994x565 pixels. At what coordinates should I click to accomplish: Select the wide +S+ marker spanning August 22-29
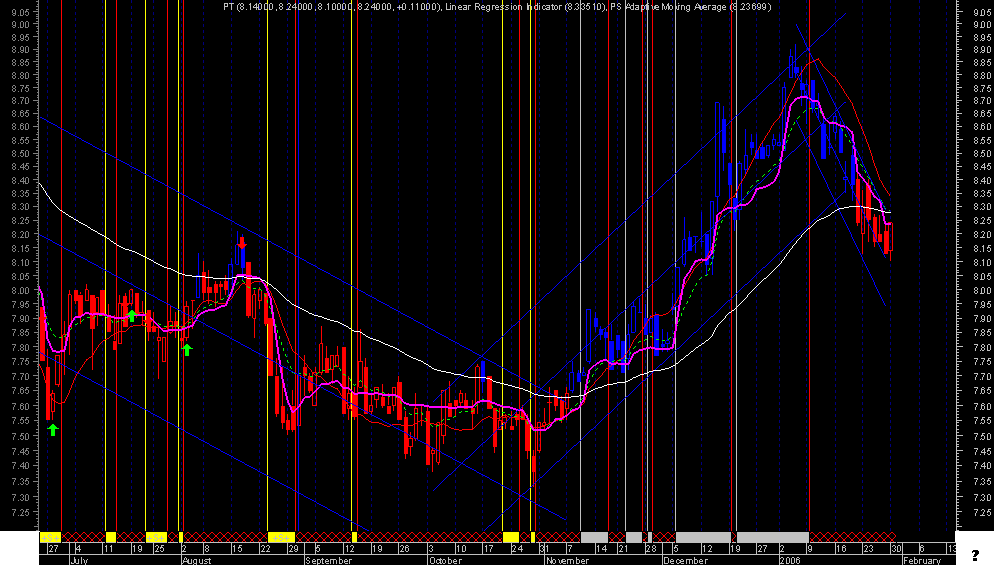pyautogui.click(x=281, y=537)
